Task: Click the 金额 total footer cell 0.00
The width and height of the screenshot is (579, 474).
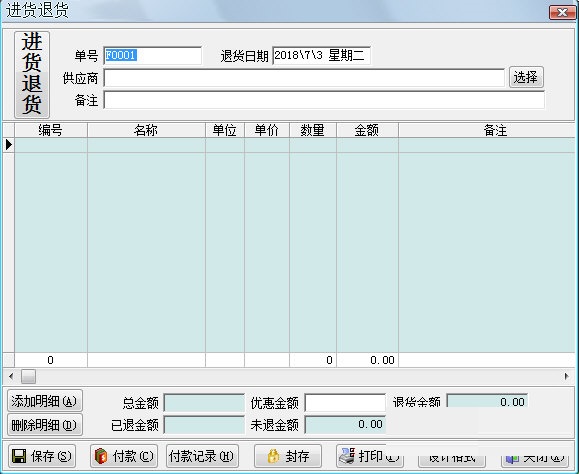Action: [367, 360]
